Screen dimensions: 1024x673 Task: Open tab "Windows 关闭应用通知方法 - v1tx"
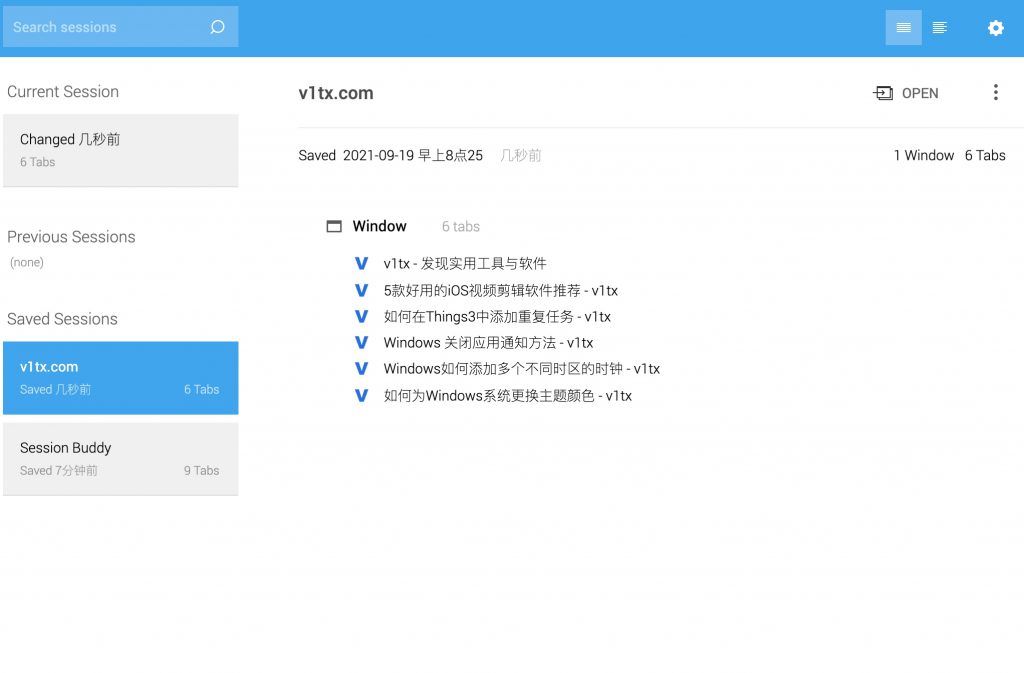click(488, 343)
